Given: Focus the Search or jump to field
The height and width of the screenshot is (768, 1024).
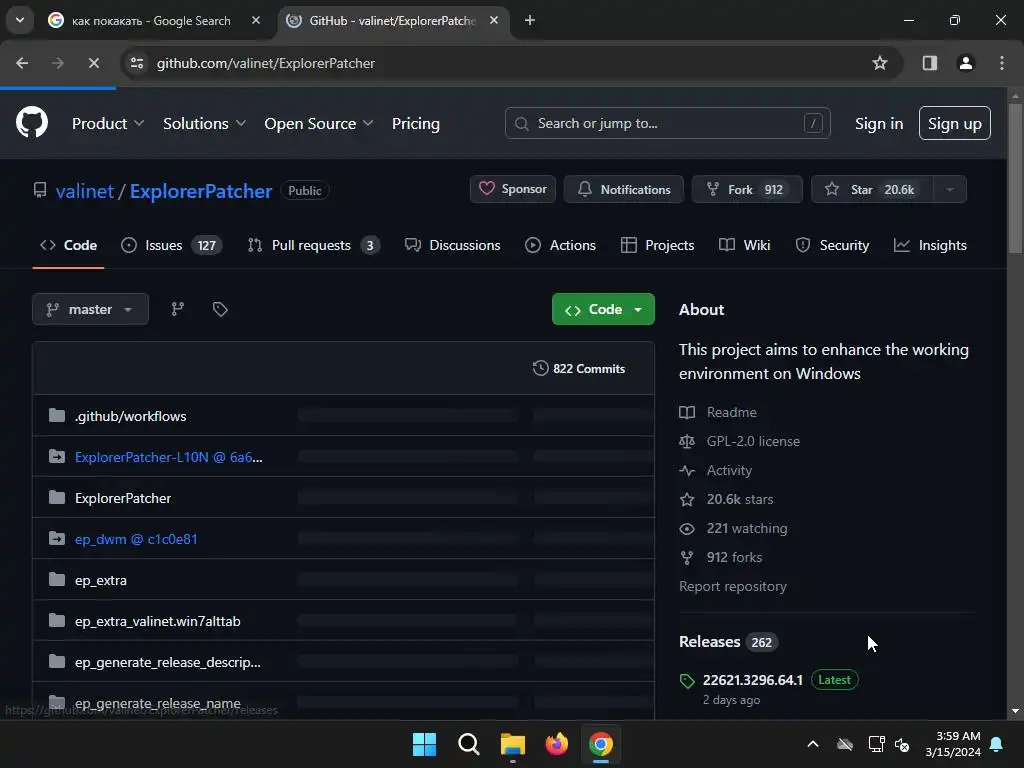Looking at the screenshot, I should click(x=667, y=123).
